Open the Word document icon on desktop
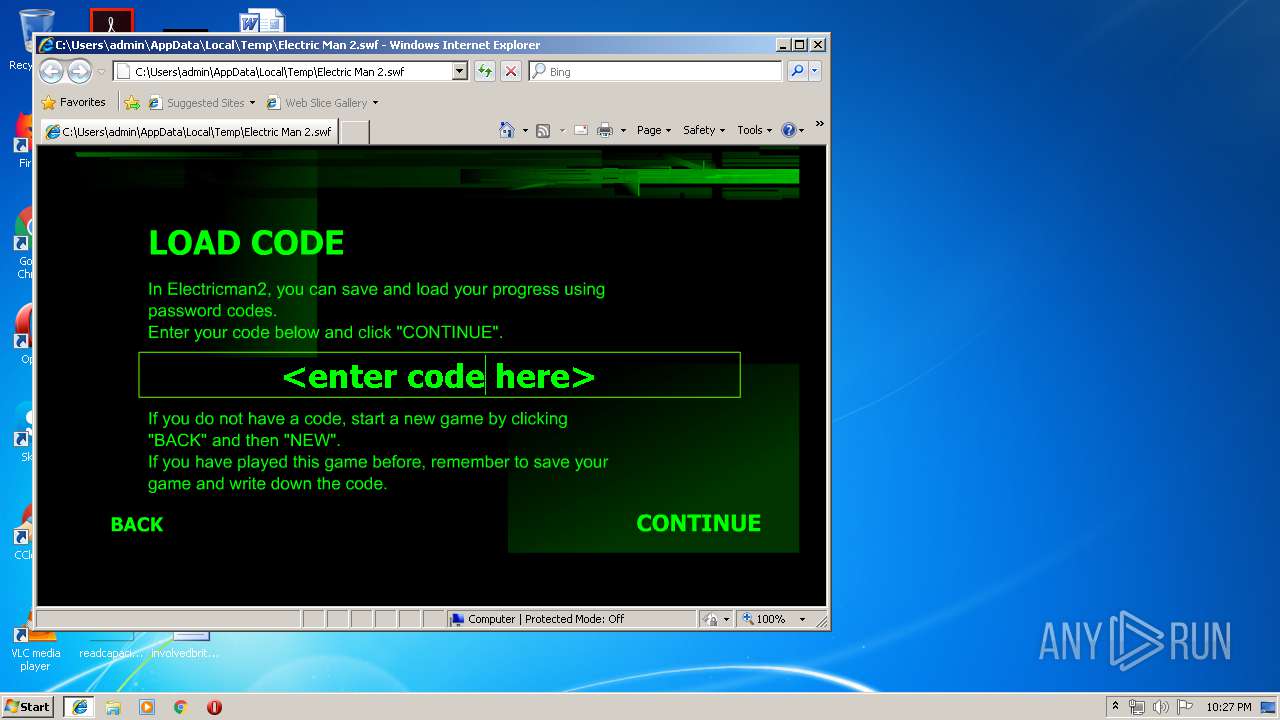 [262, 21]
